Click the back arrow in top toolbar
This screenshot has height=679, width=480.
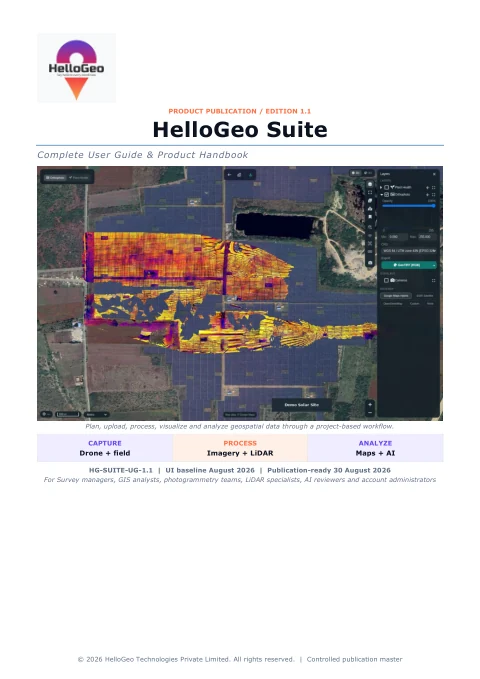[x=229, y=175]
